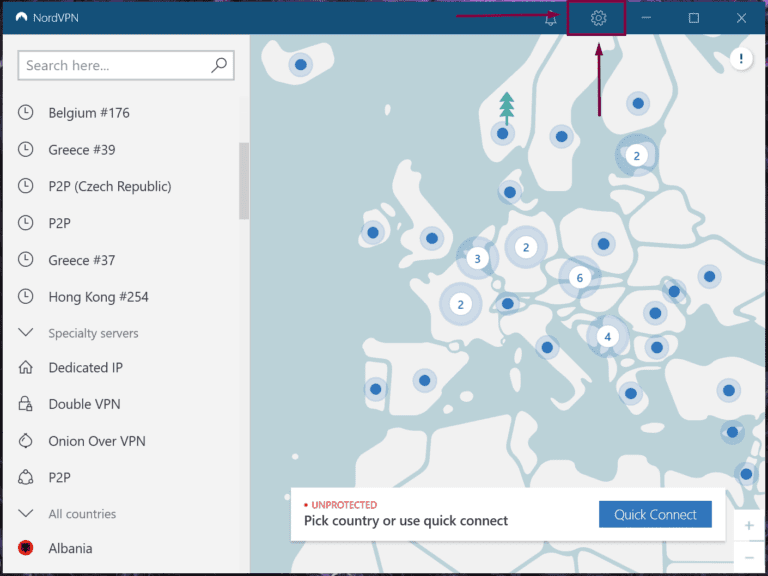Choose P2P (Czech Republic) recent connection
The width and height of the screenshot is (768, 576).
[110, 186]
